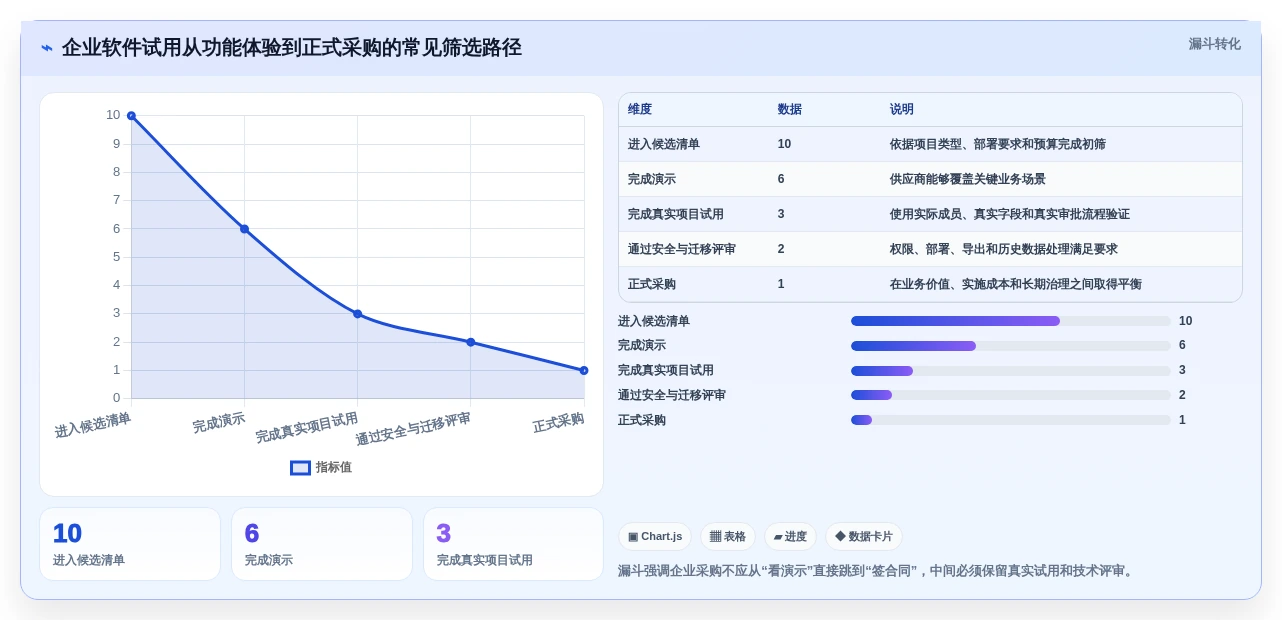Select table cell 完成真实项目试用
Viewport: 1282px width, 620px height.
pyautogui.click(x=676, y=214)
